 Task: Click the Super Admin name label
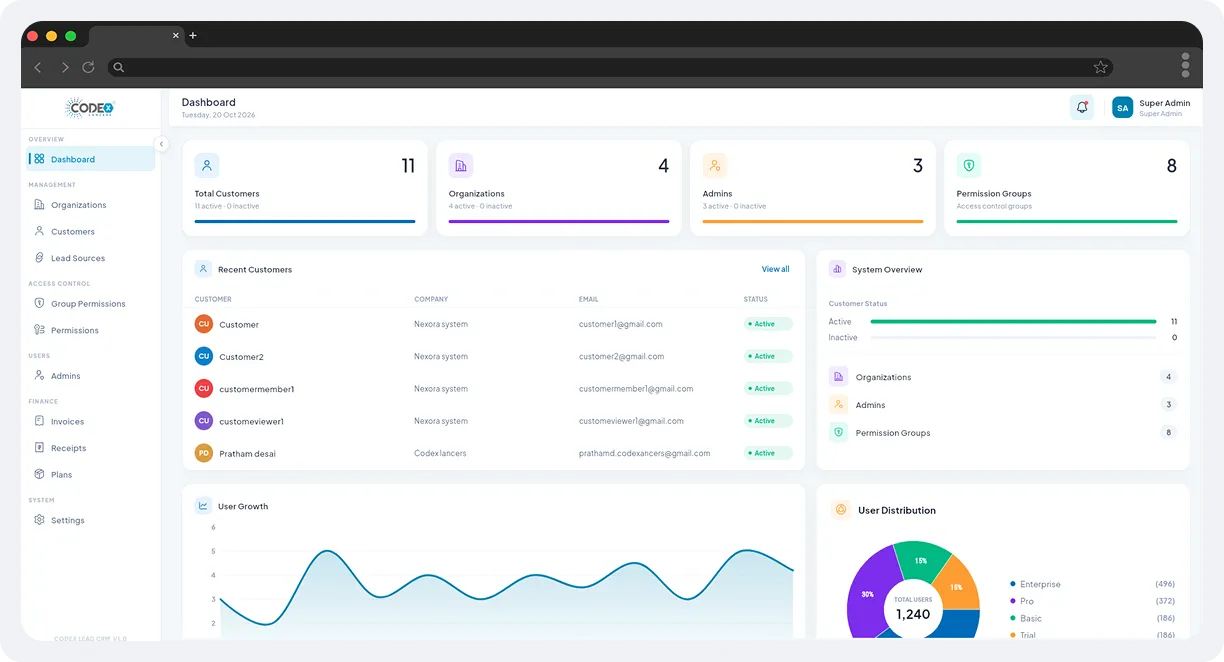coord(1165,103)
